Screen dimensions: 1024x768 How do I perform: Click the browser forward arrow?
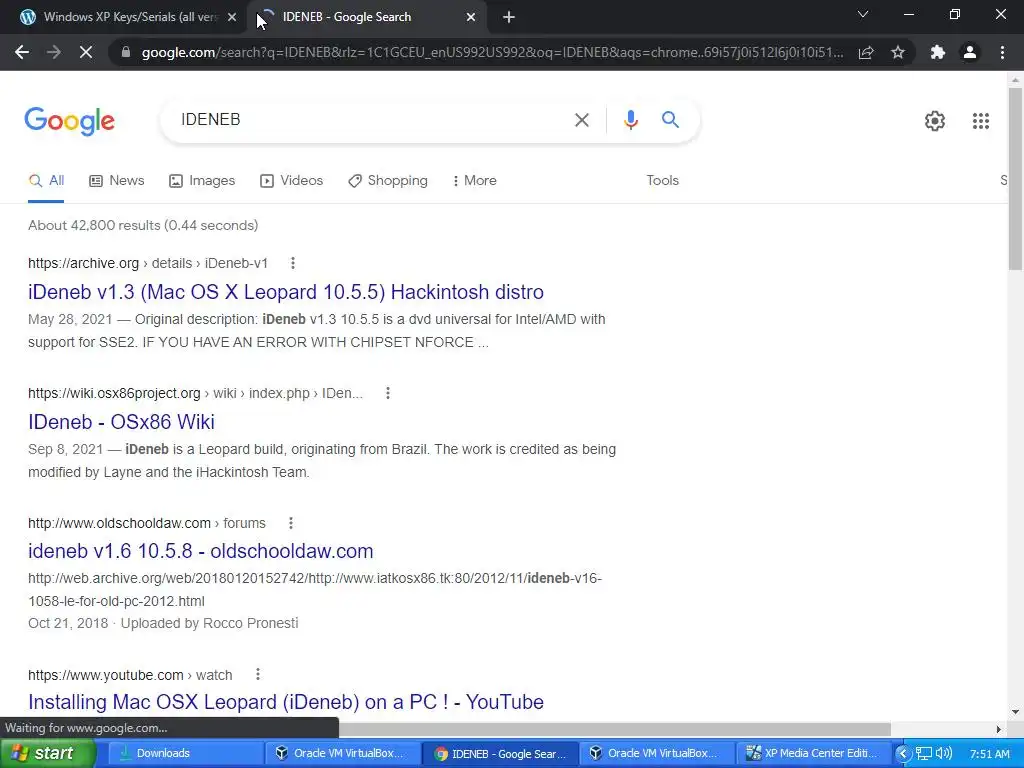pos(54,52)
